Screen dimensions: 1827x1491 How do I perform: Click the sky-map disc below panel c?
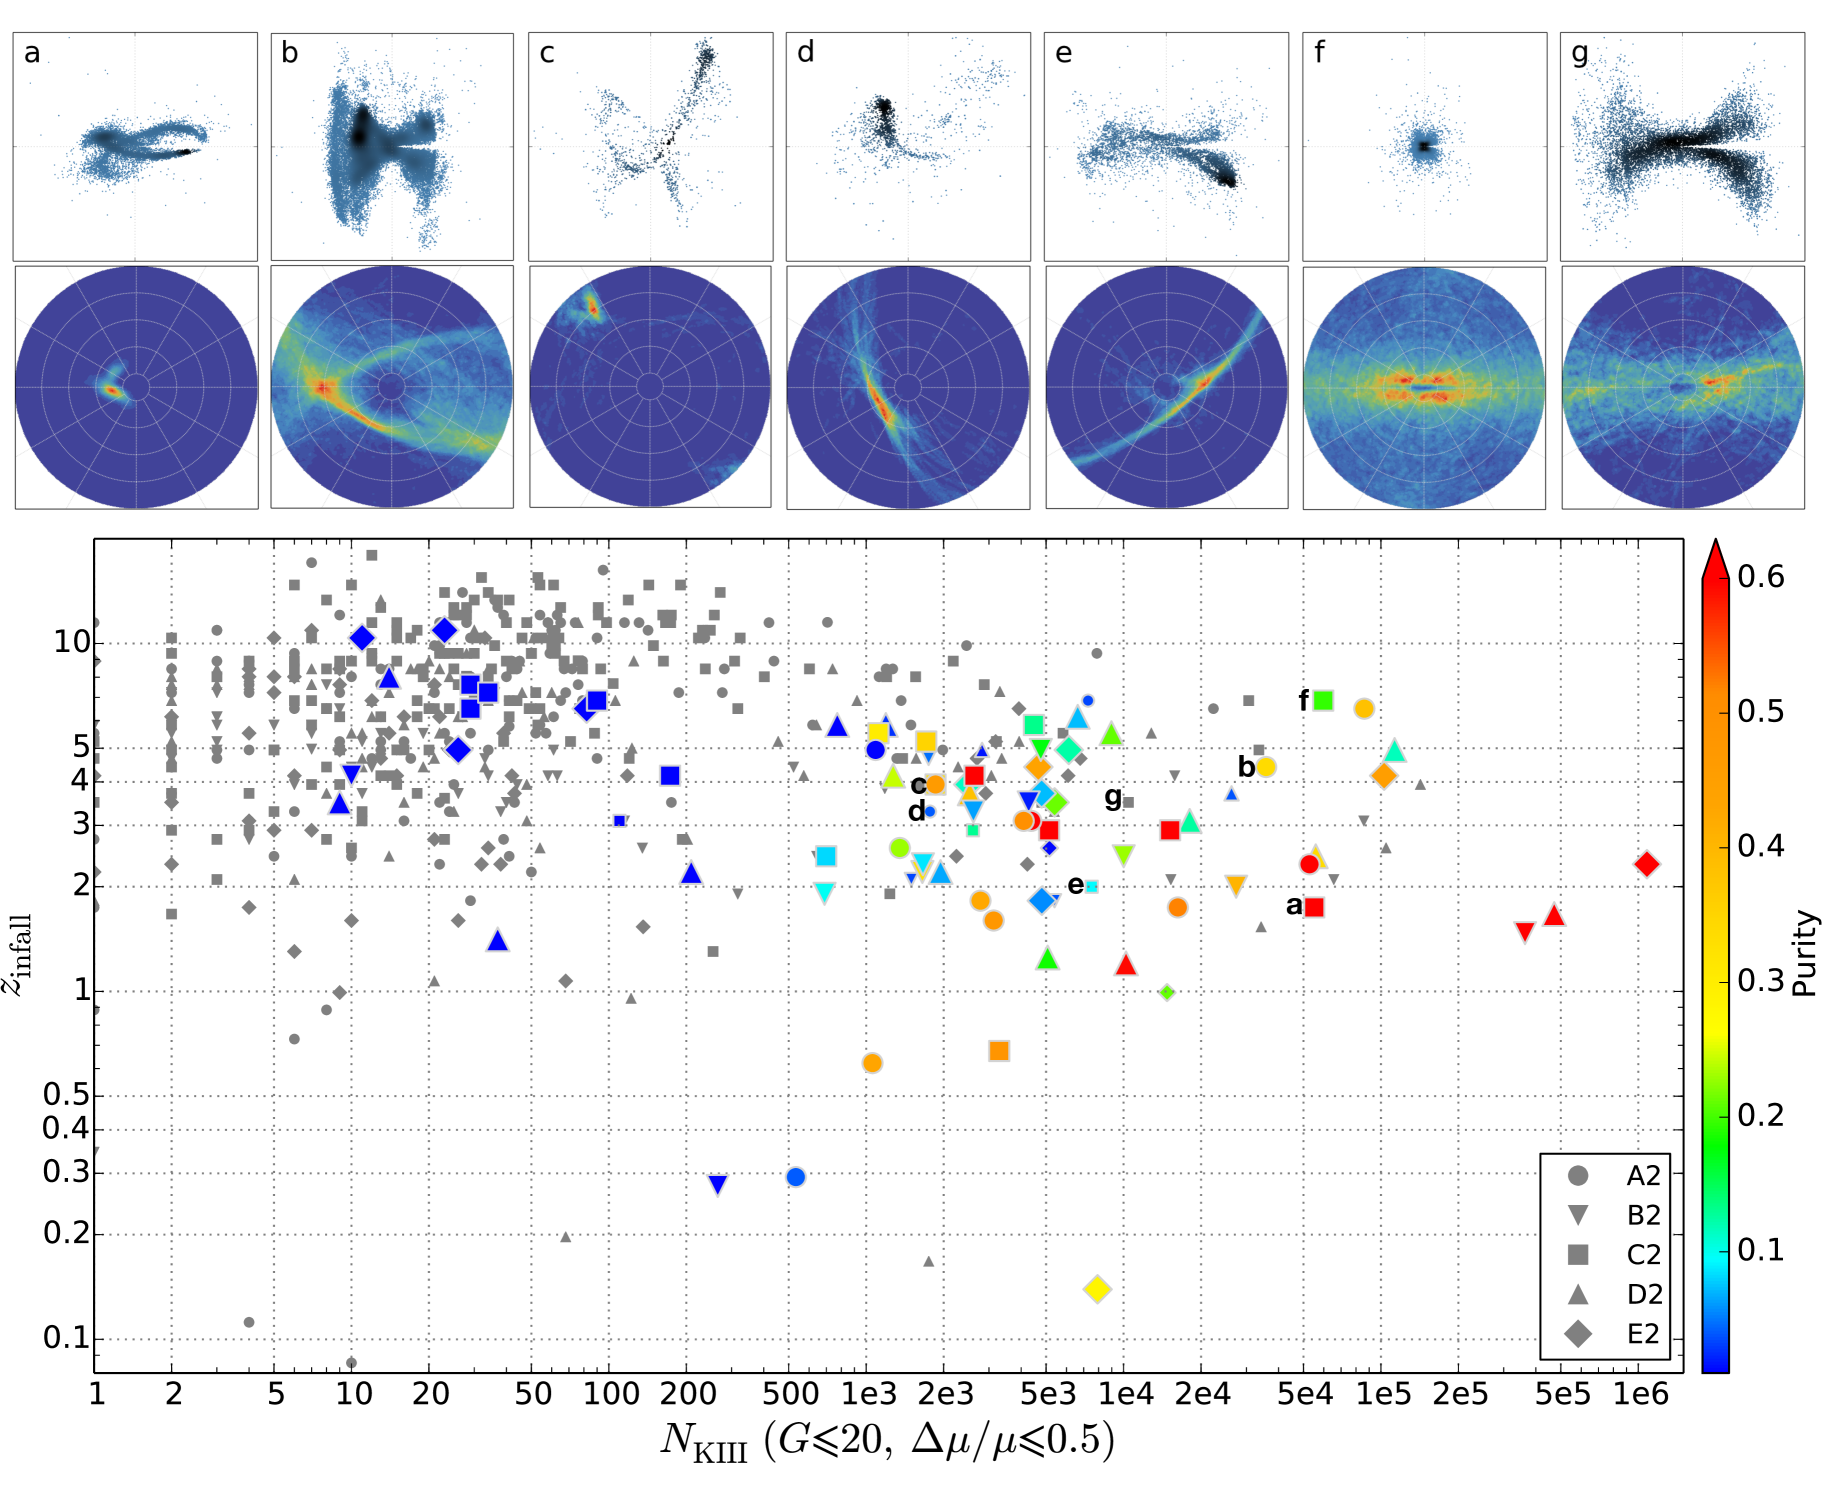(650, 387)
